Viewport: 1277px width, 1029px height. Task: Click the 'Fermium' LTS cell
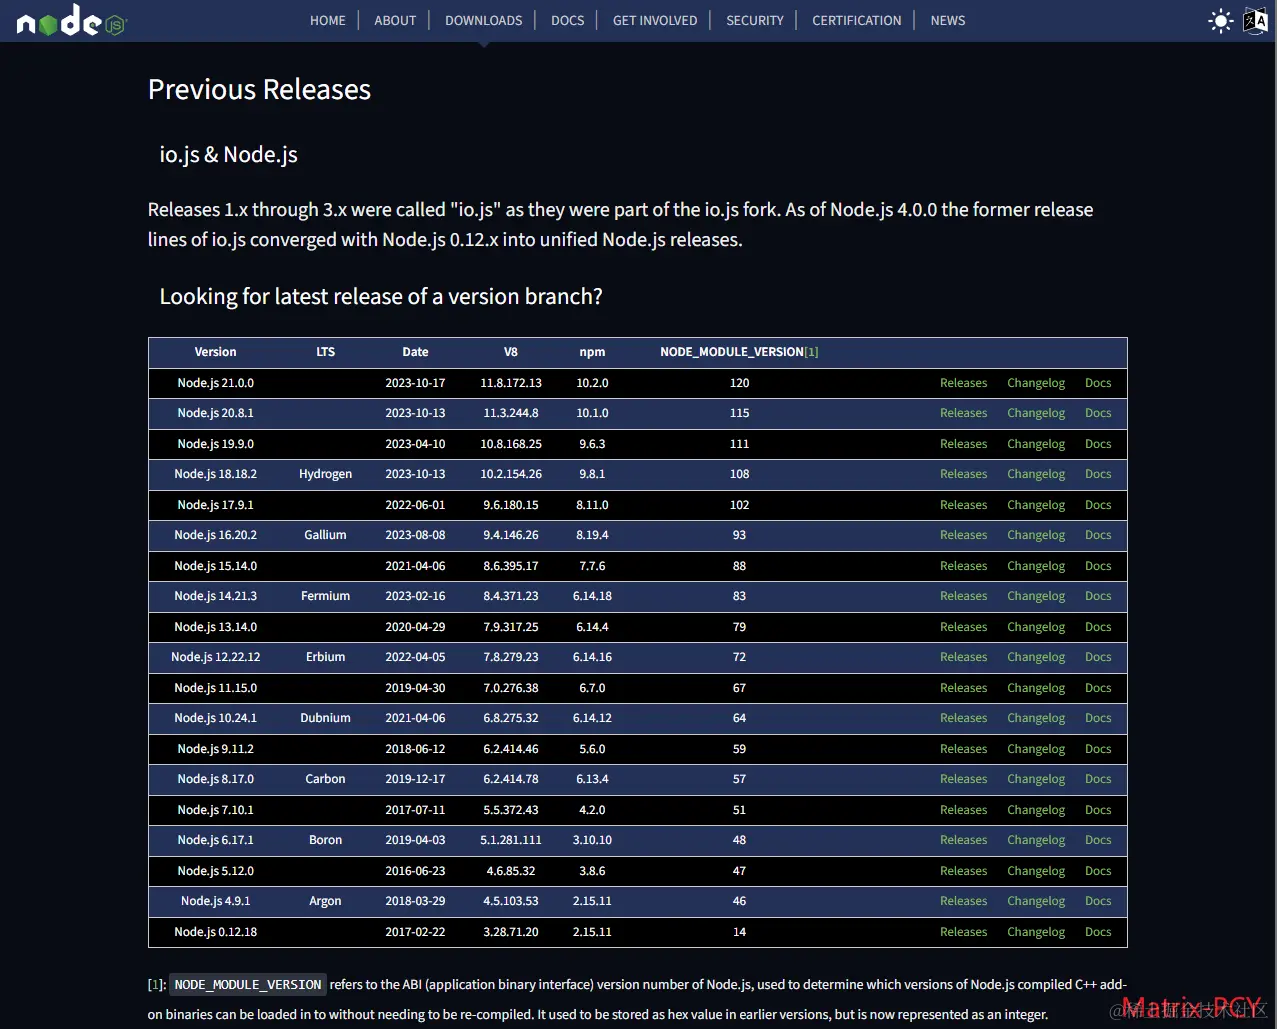(325, 596)
